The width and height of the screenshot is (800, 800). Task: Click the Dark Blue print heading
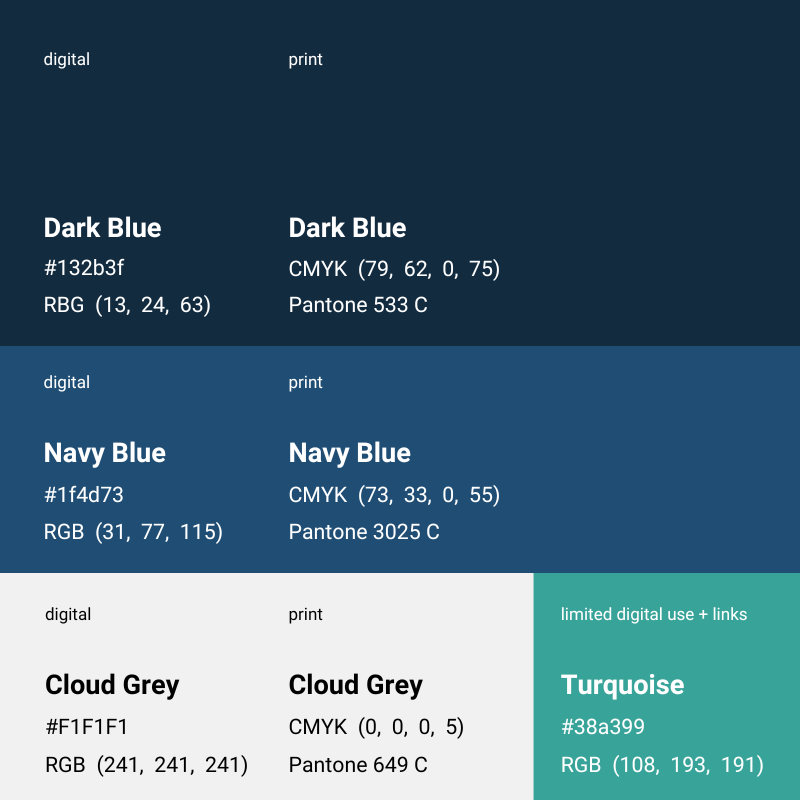347,228
